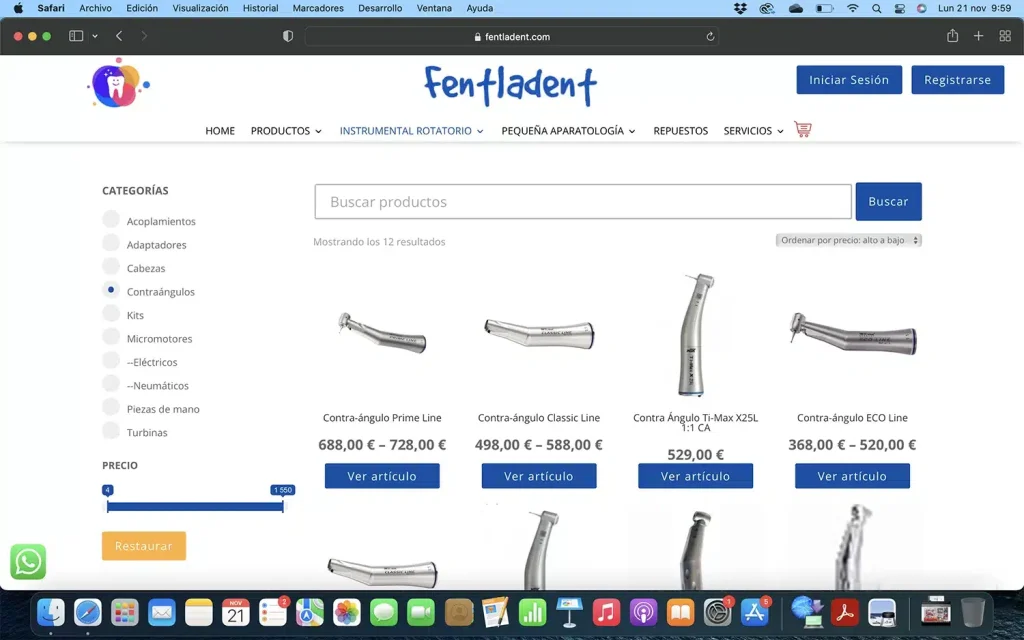Open Finder in the Dock
1024x640 pixels.
(x=50, y=613)
